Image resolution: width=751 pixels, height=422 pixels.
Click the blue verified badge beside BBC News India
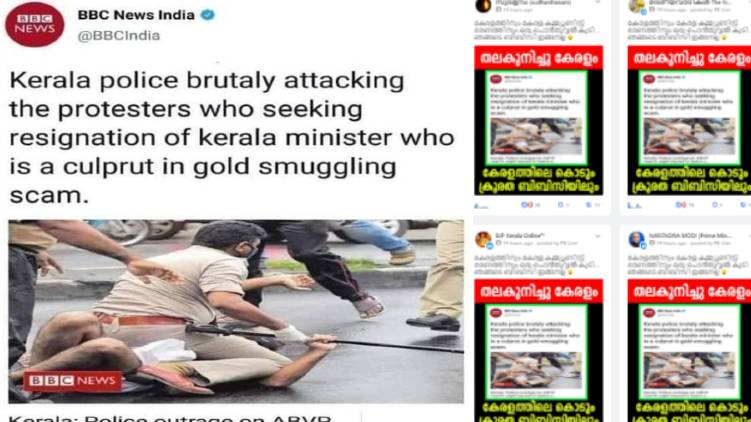tap(207, 15)
